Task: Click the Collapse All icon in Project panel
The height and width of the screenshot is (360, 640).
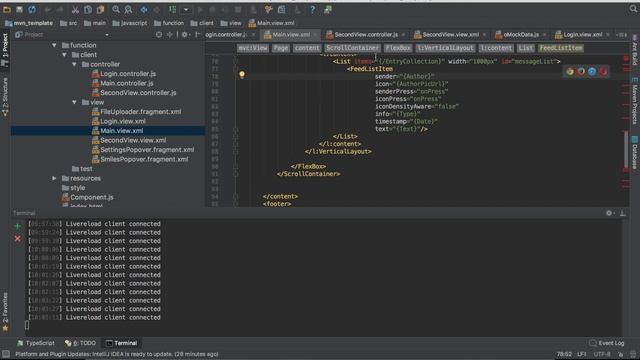Action: point(170,35)
